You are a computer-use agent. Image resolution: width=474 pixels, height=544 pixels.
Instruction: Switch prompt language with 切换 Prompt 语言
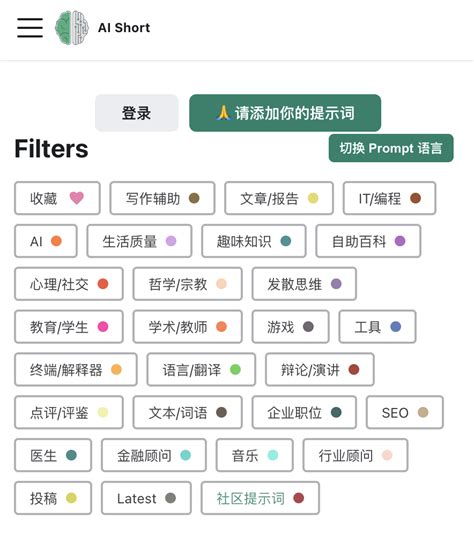[x=391, y=148]
